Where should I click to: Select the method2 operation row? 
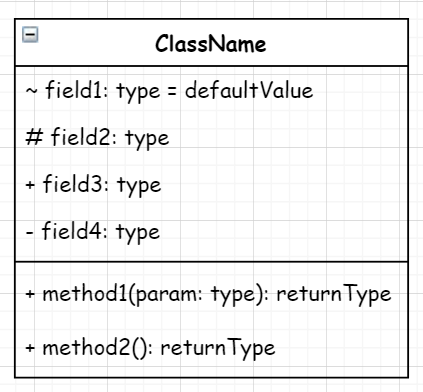tap(211, 348)
